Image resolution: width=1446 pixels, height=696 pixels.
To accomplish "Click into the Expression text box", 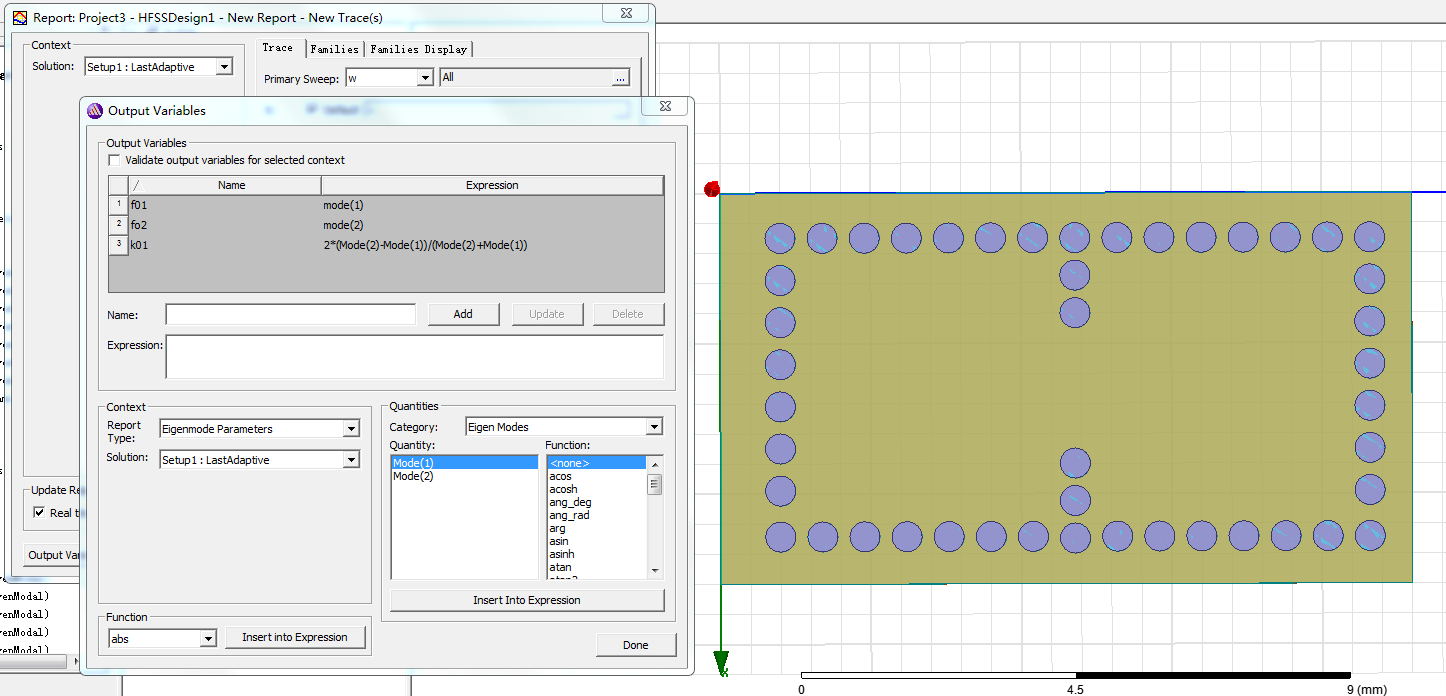I will (x=415, y=357).
